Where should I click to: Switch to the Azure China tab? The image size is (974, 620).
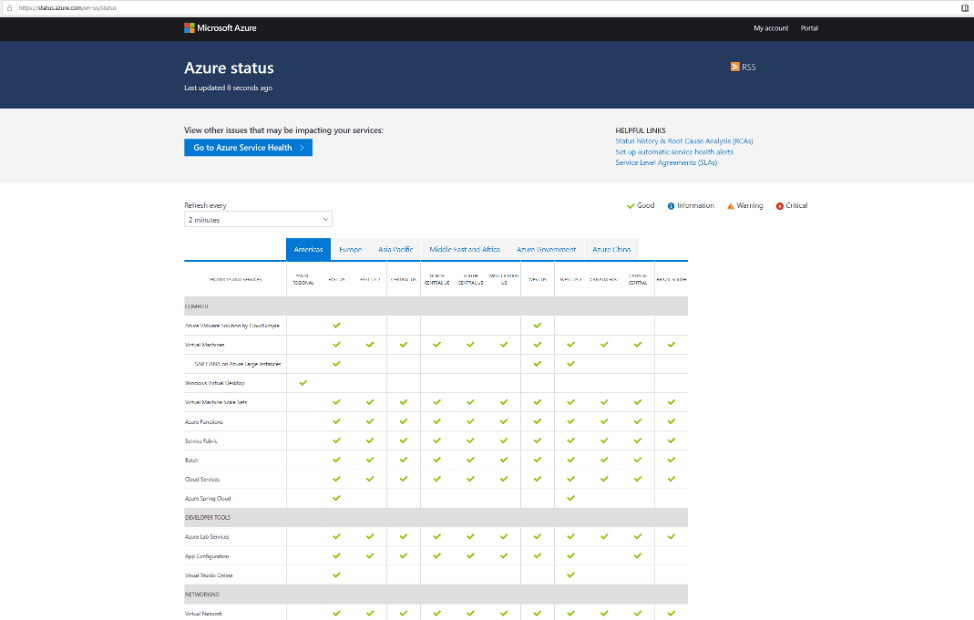[x=611, y=250]
